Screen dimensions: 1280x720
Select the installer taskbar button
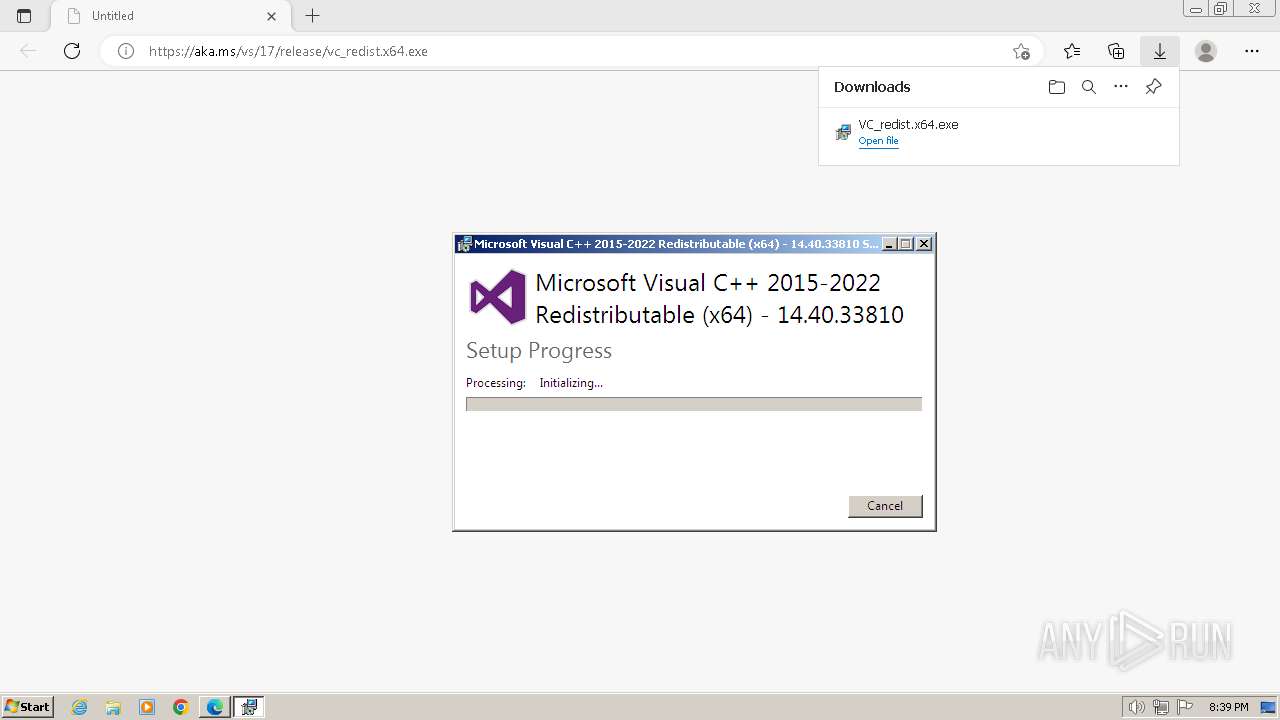[x=249, y=707]
